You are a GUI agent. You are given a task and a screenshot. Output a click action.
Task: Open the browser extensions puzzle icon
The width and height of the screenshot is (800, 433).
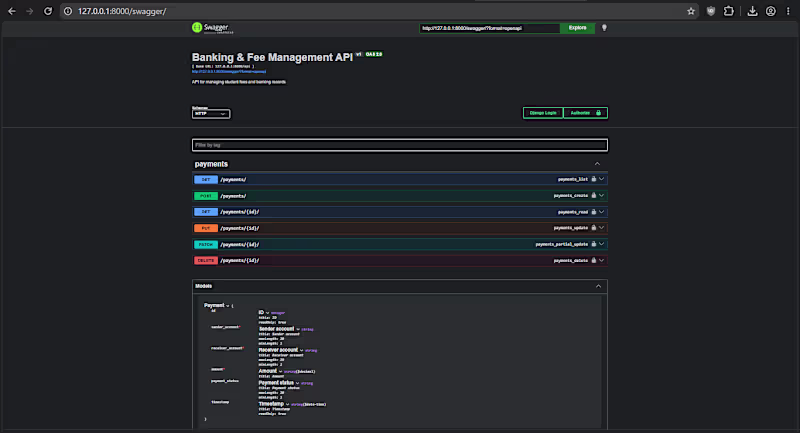click(x=729, y=11)
